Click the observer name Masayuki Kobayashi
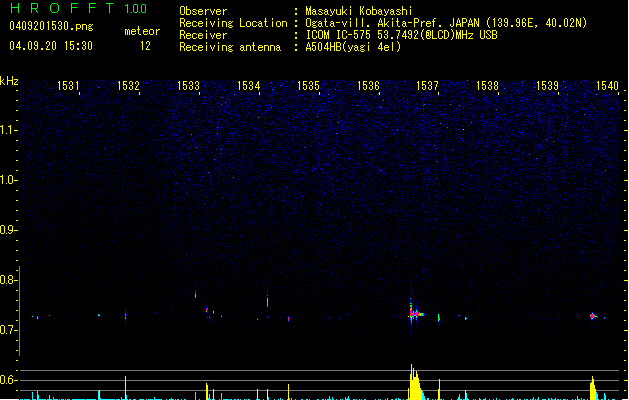This screenshot has height=400, width=629. [359, 11]
